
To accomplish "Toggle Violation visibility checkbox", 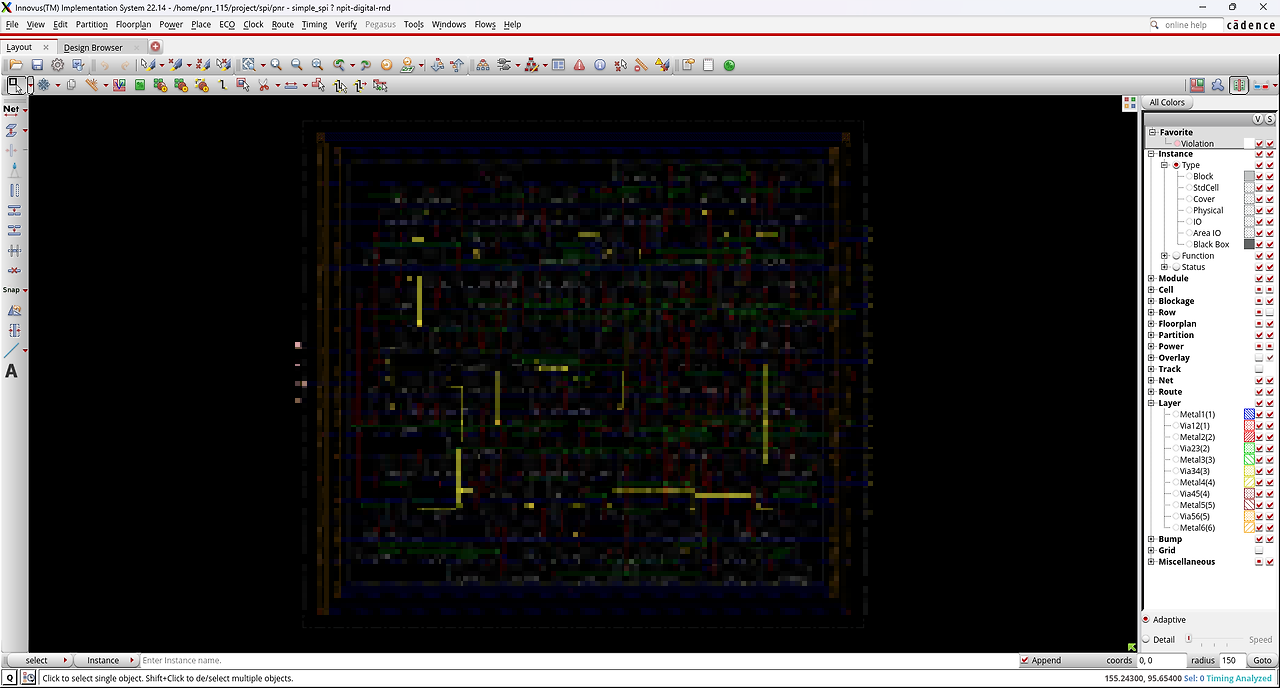I will [1259, 144].
